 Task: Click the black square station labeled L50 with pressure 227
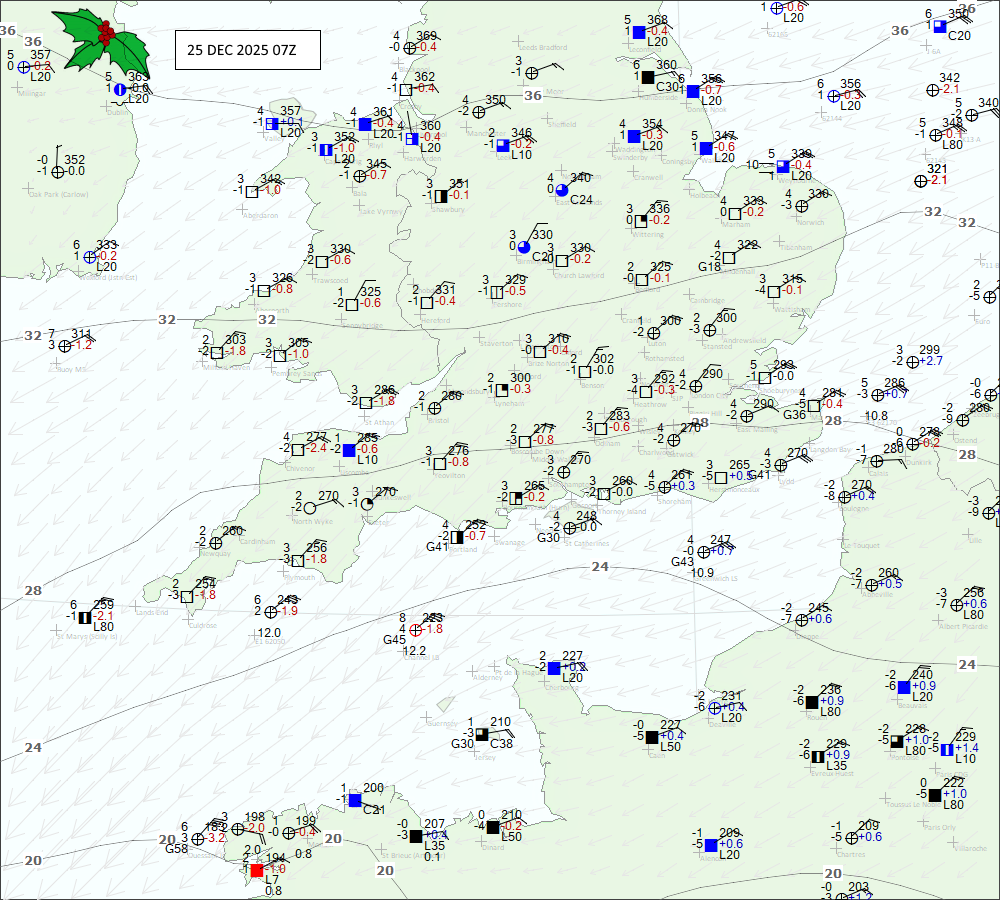652,737
